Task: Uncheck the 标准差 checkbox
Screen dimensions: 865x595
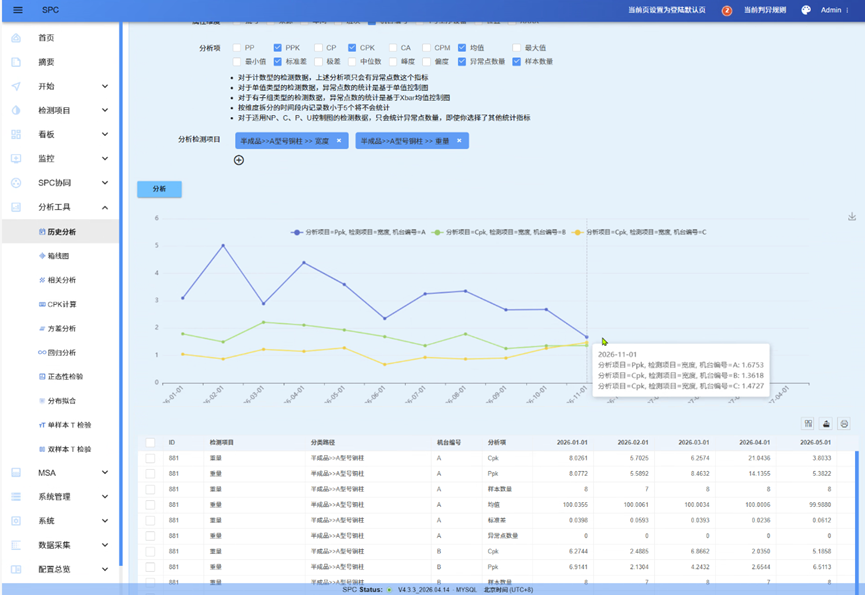Action: click(x=277, y=62)
